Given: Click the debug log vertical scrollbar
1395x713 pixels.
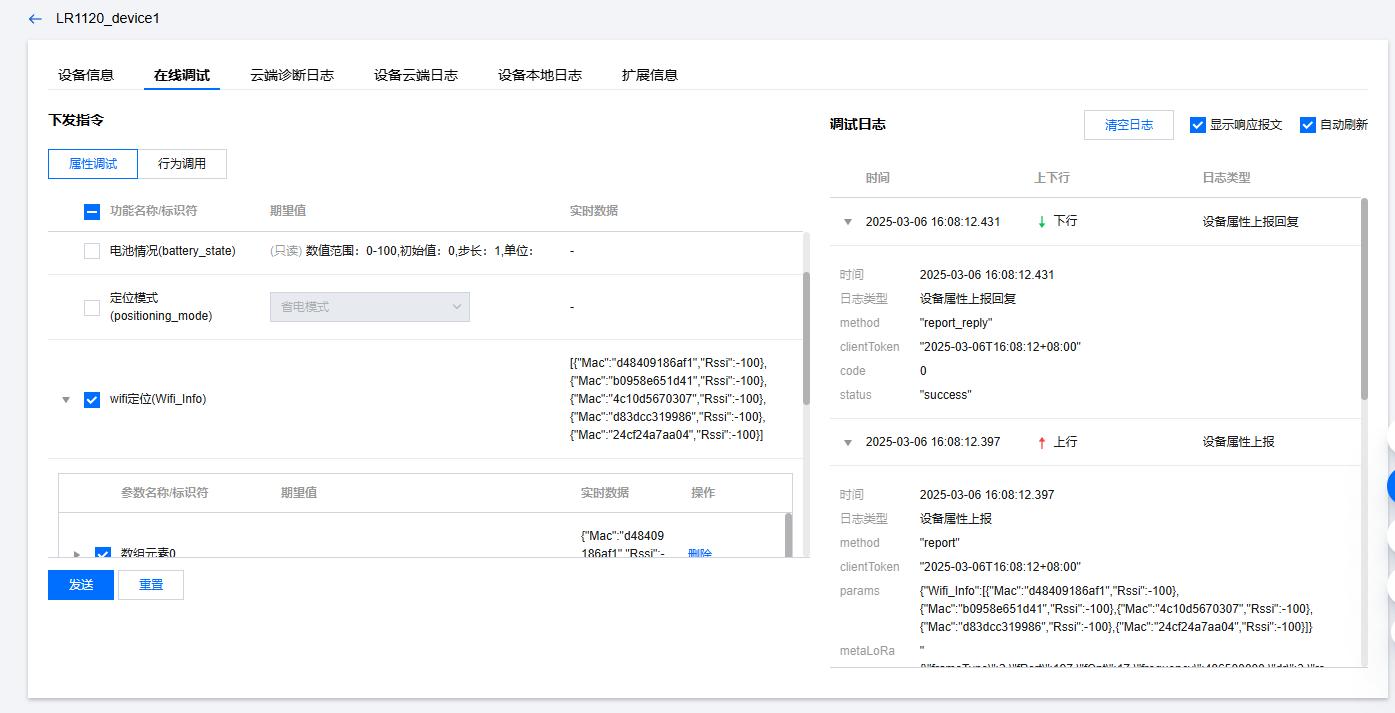Looking at the screenshot, I should coord(1364,298).
